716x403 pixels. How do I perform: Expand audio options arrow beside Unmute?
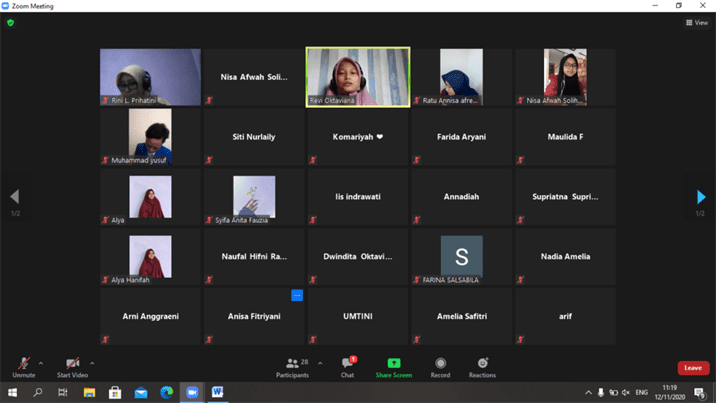41,363
